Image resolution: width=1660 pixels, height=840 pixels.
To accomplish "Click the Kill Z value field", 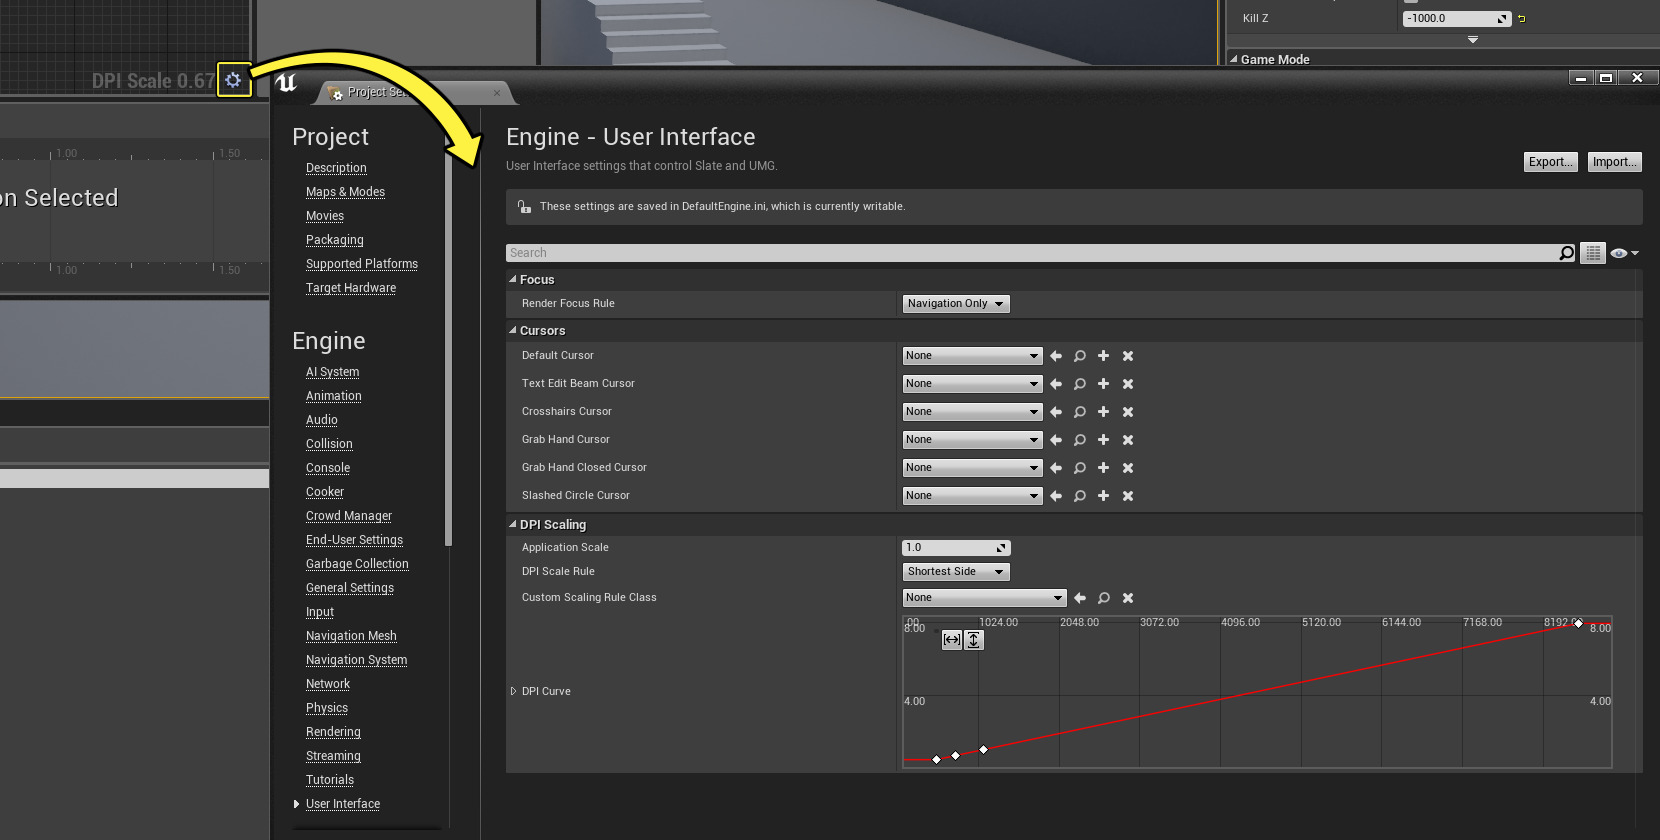I will click(x=1456, y=19).
